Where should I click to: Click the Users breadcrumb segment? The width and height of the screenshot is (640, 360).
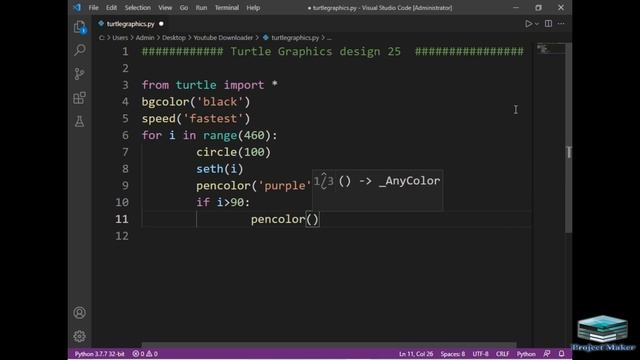click(120, 38)
